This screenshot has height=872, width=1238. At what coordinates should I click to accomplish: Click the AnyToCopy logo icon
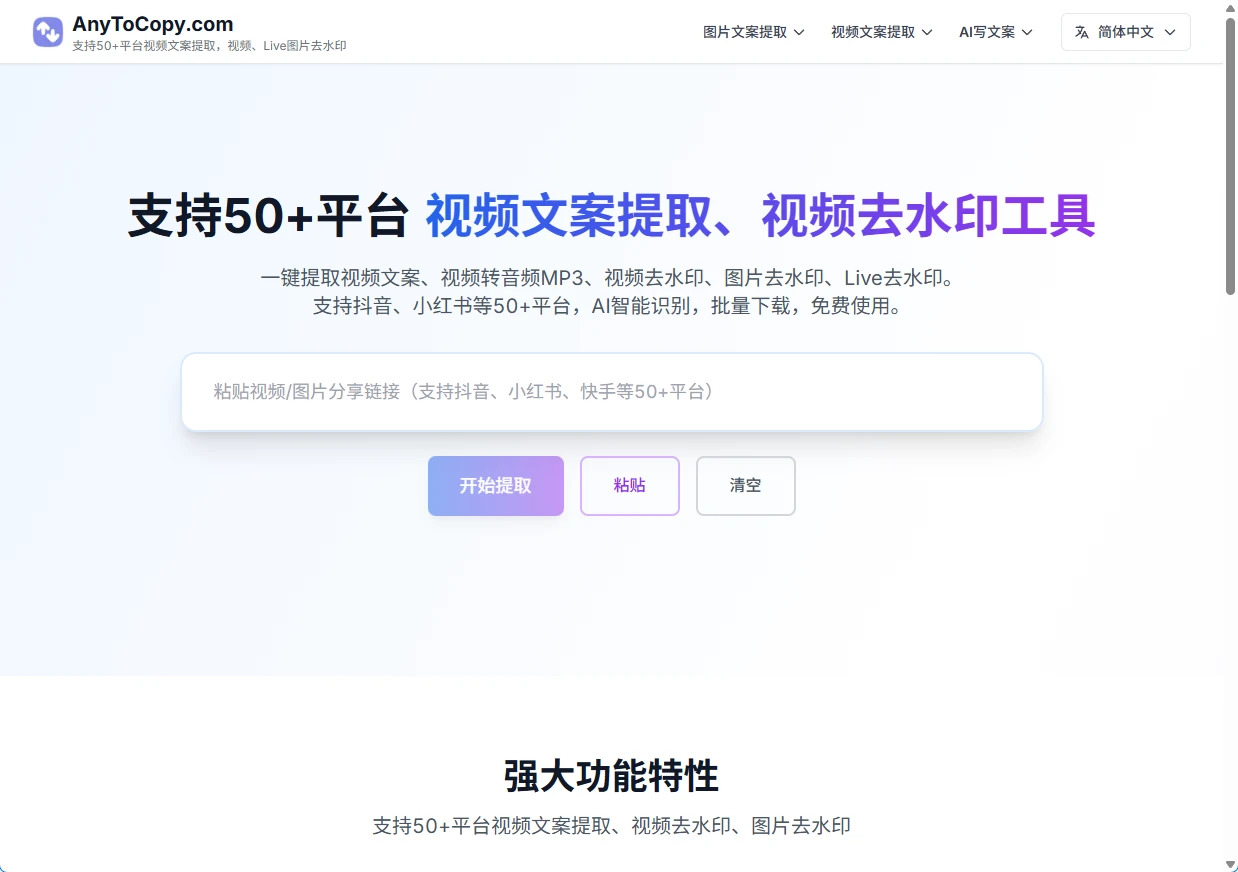pos(47,32)
